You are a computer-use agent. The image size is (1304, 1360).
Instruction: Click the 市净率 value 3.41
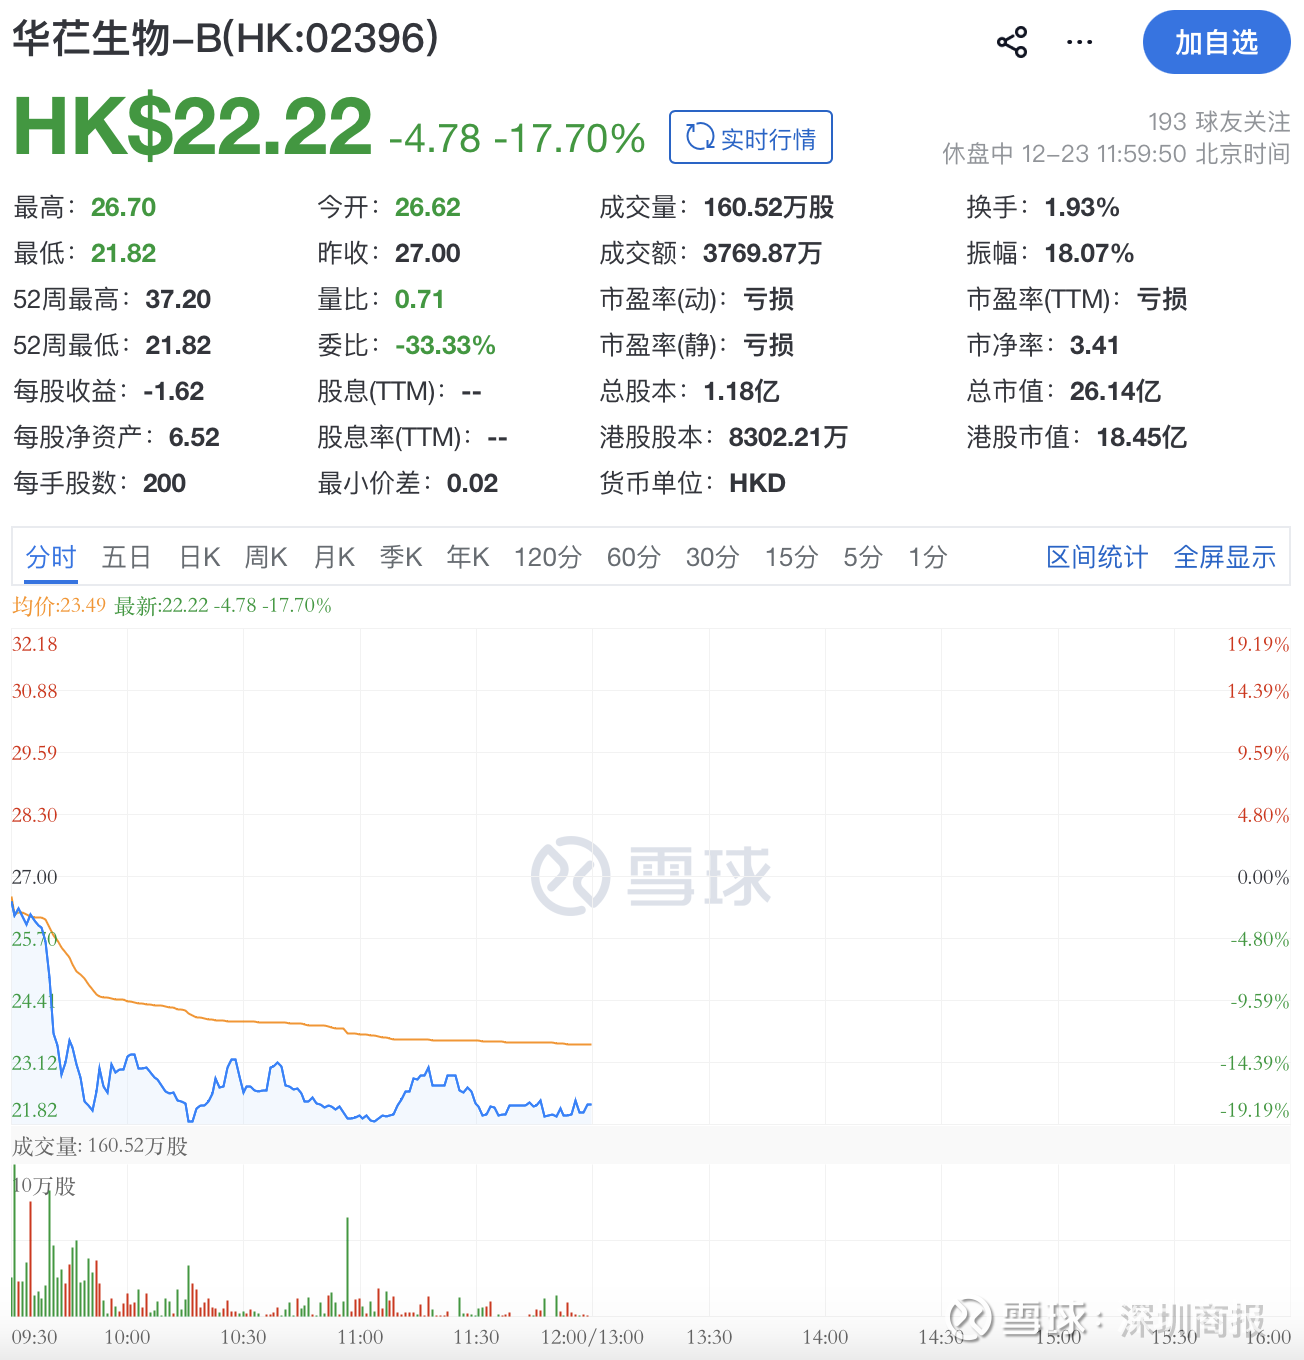coord(1095,345)
